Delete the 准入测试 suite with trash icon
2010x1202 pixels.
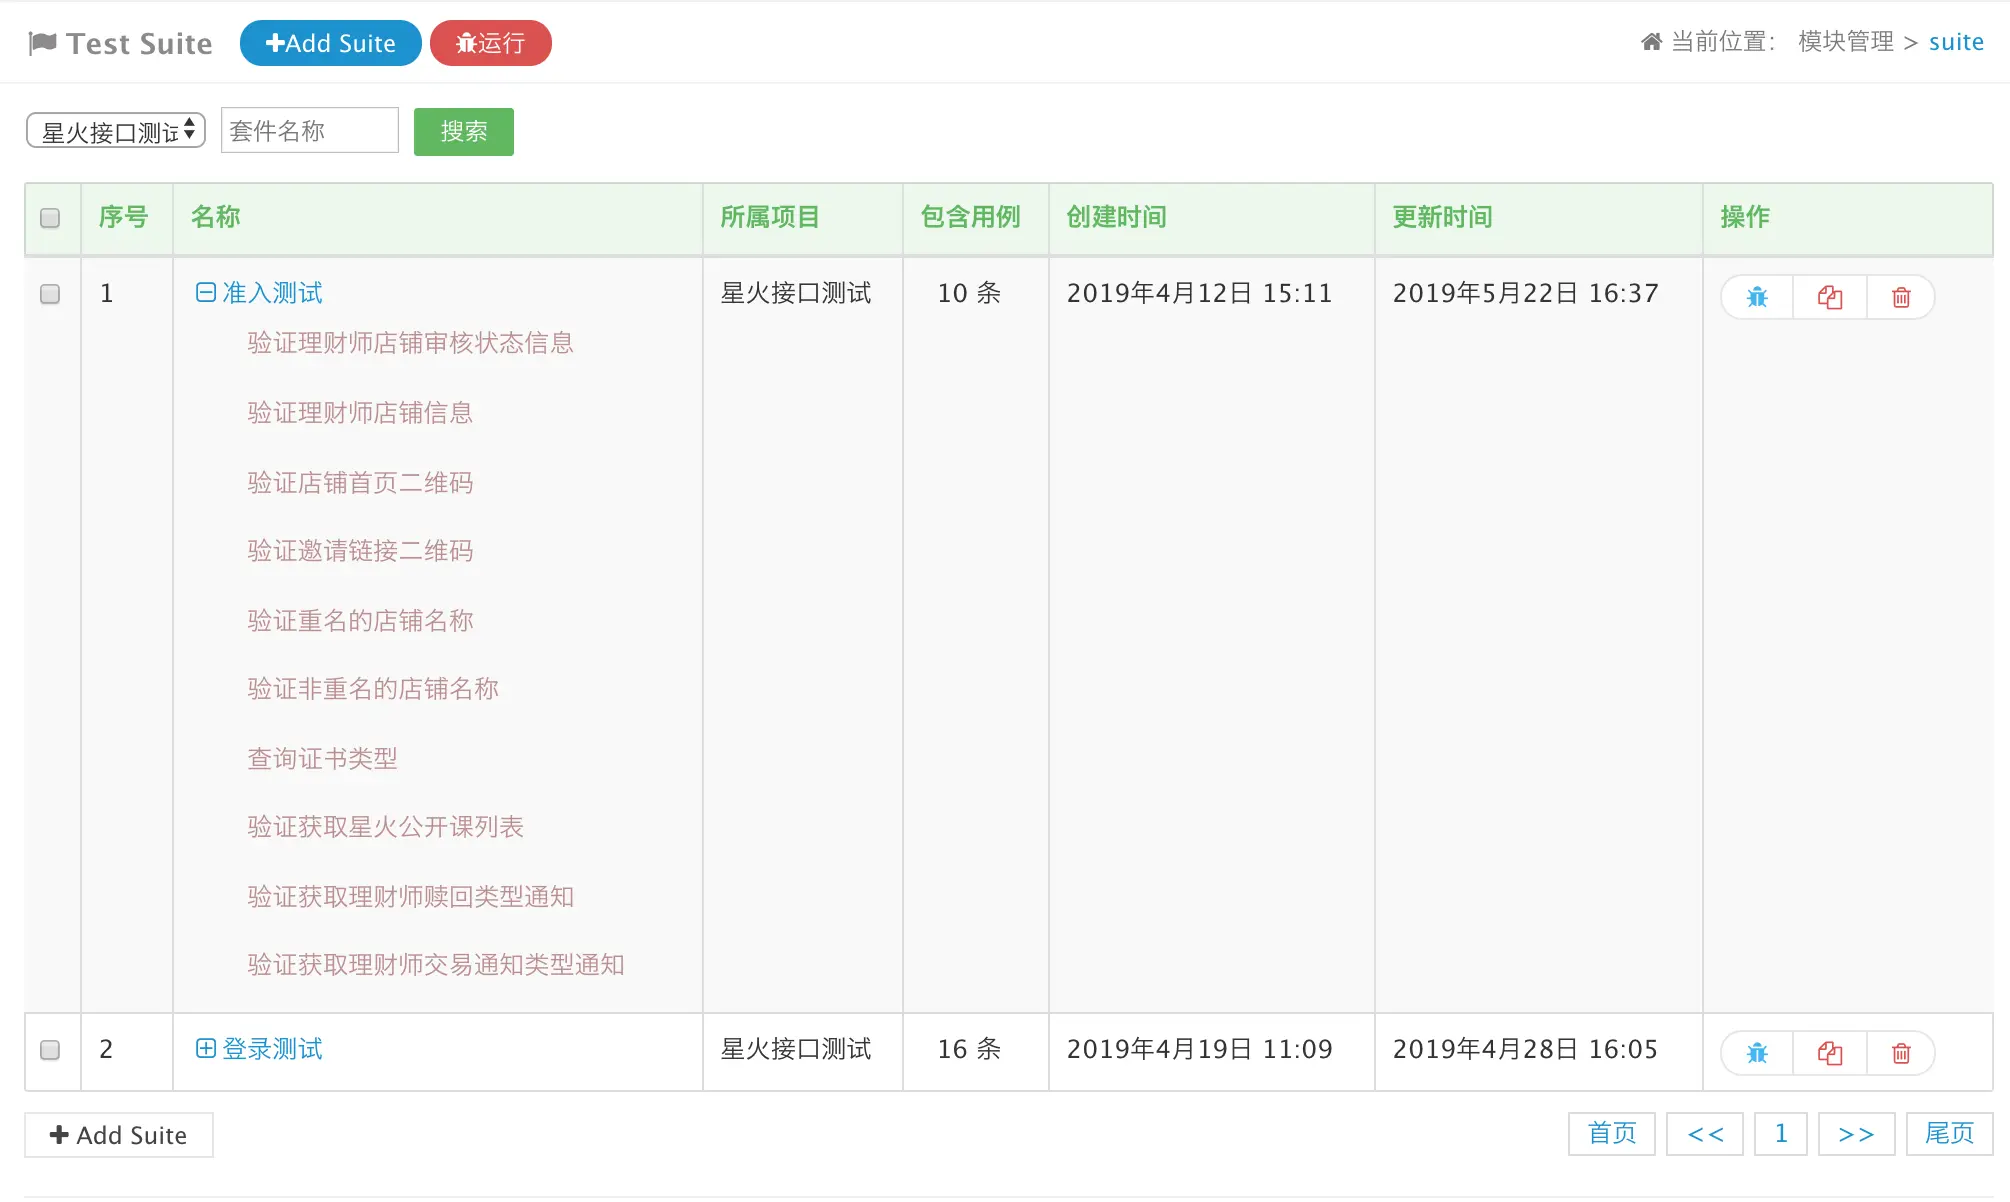1901,297
